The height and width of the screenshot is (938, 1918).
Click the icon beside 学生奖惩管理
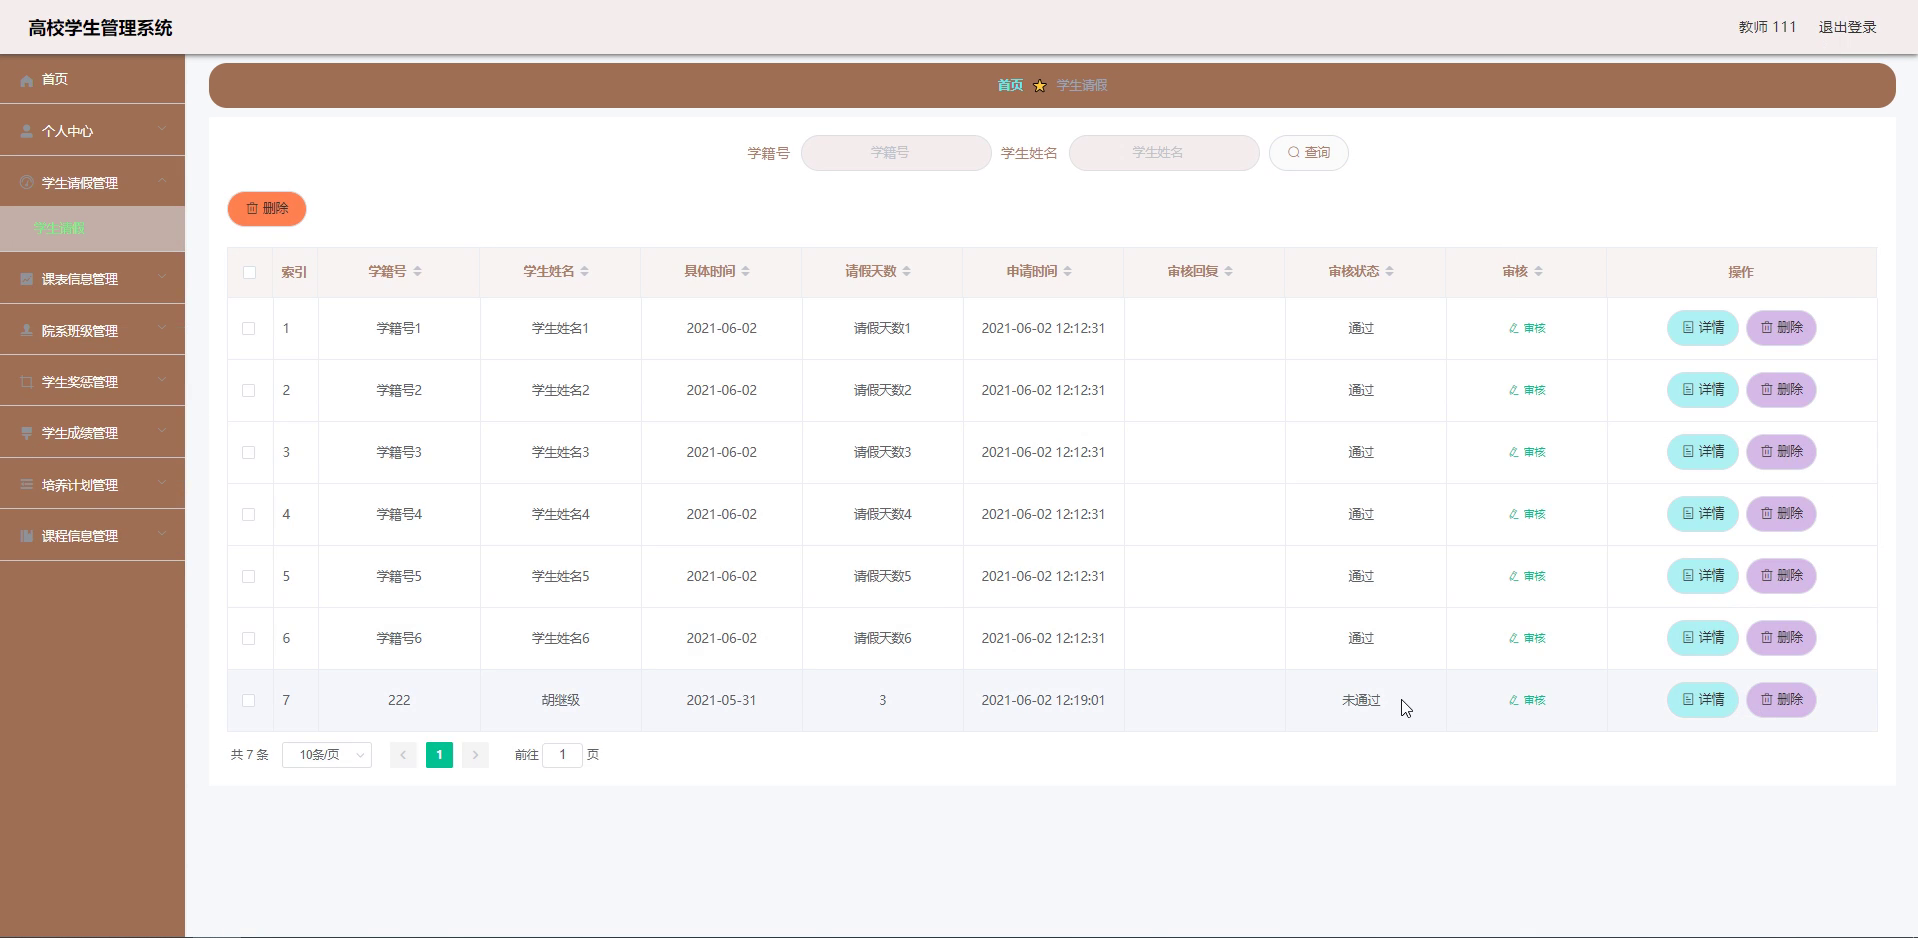(27, 382)
